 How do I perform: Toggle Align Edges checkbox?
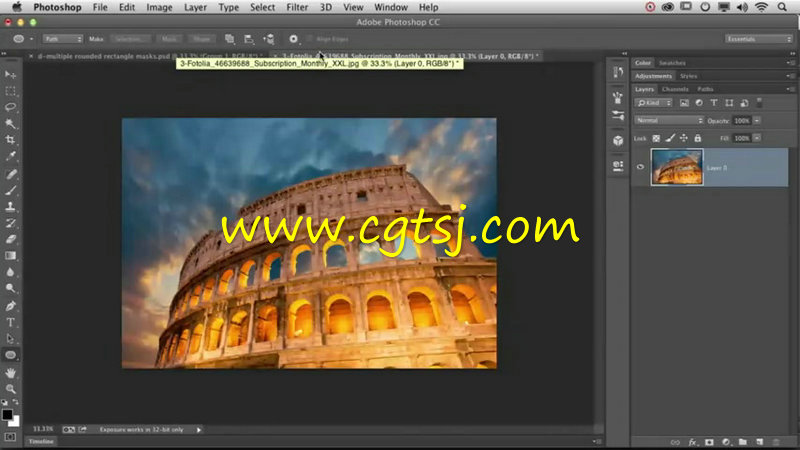[309, 39]
